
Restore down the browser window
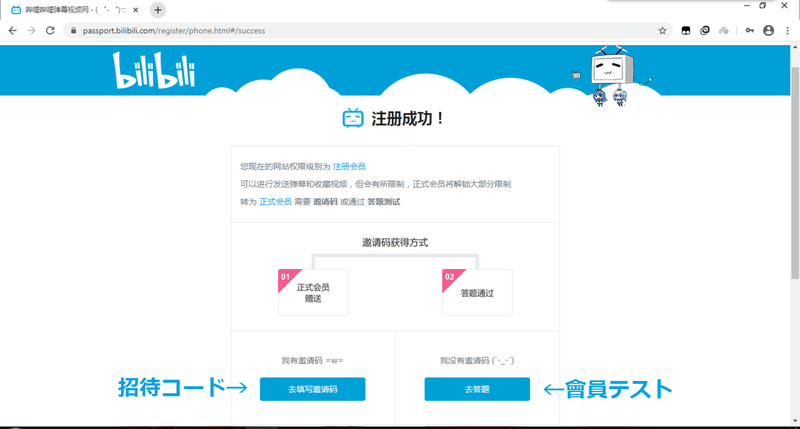(763, 6)
